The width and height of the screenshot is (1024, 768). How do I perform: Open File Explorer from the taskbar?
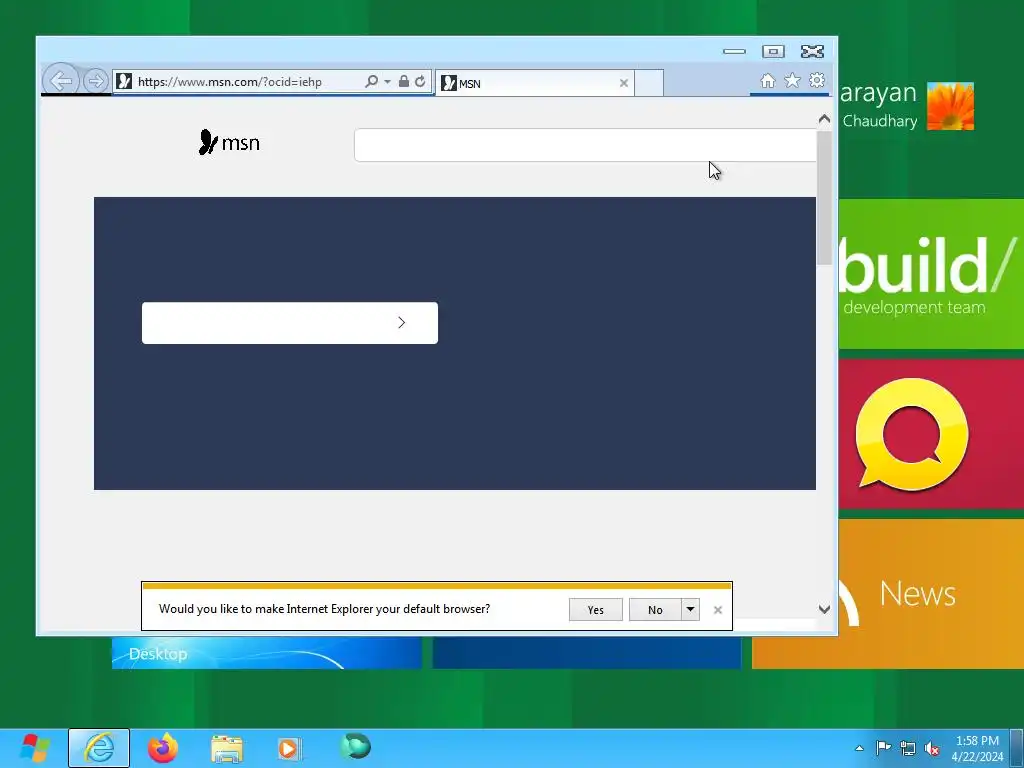click(x=227, y=748)
